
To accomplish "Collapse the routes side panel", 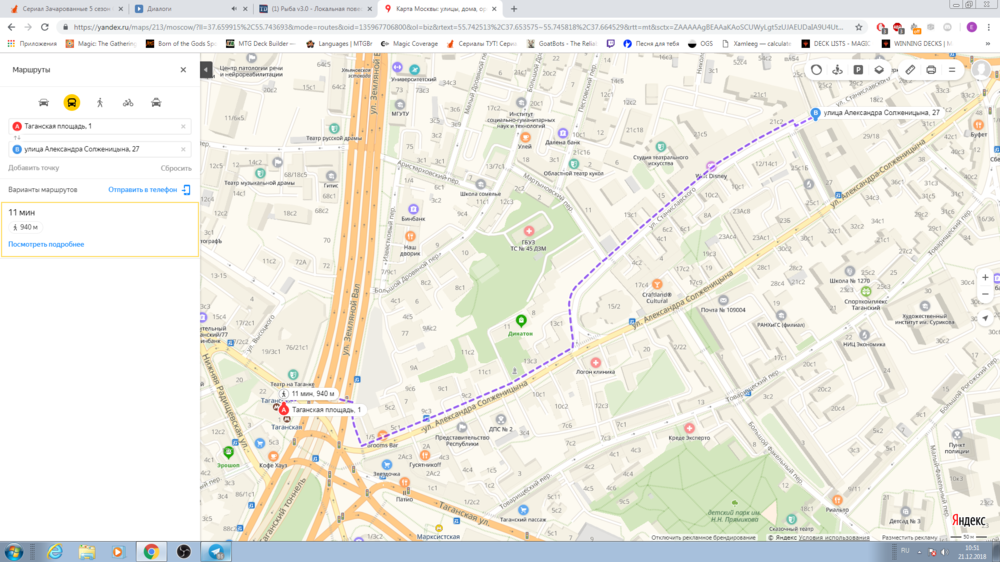I will tap(206, 70).
